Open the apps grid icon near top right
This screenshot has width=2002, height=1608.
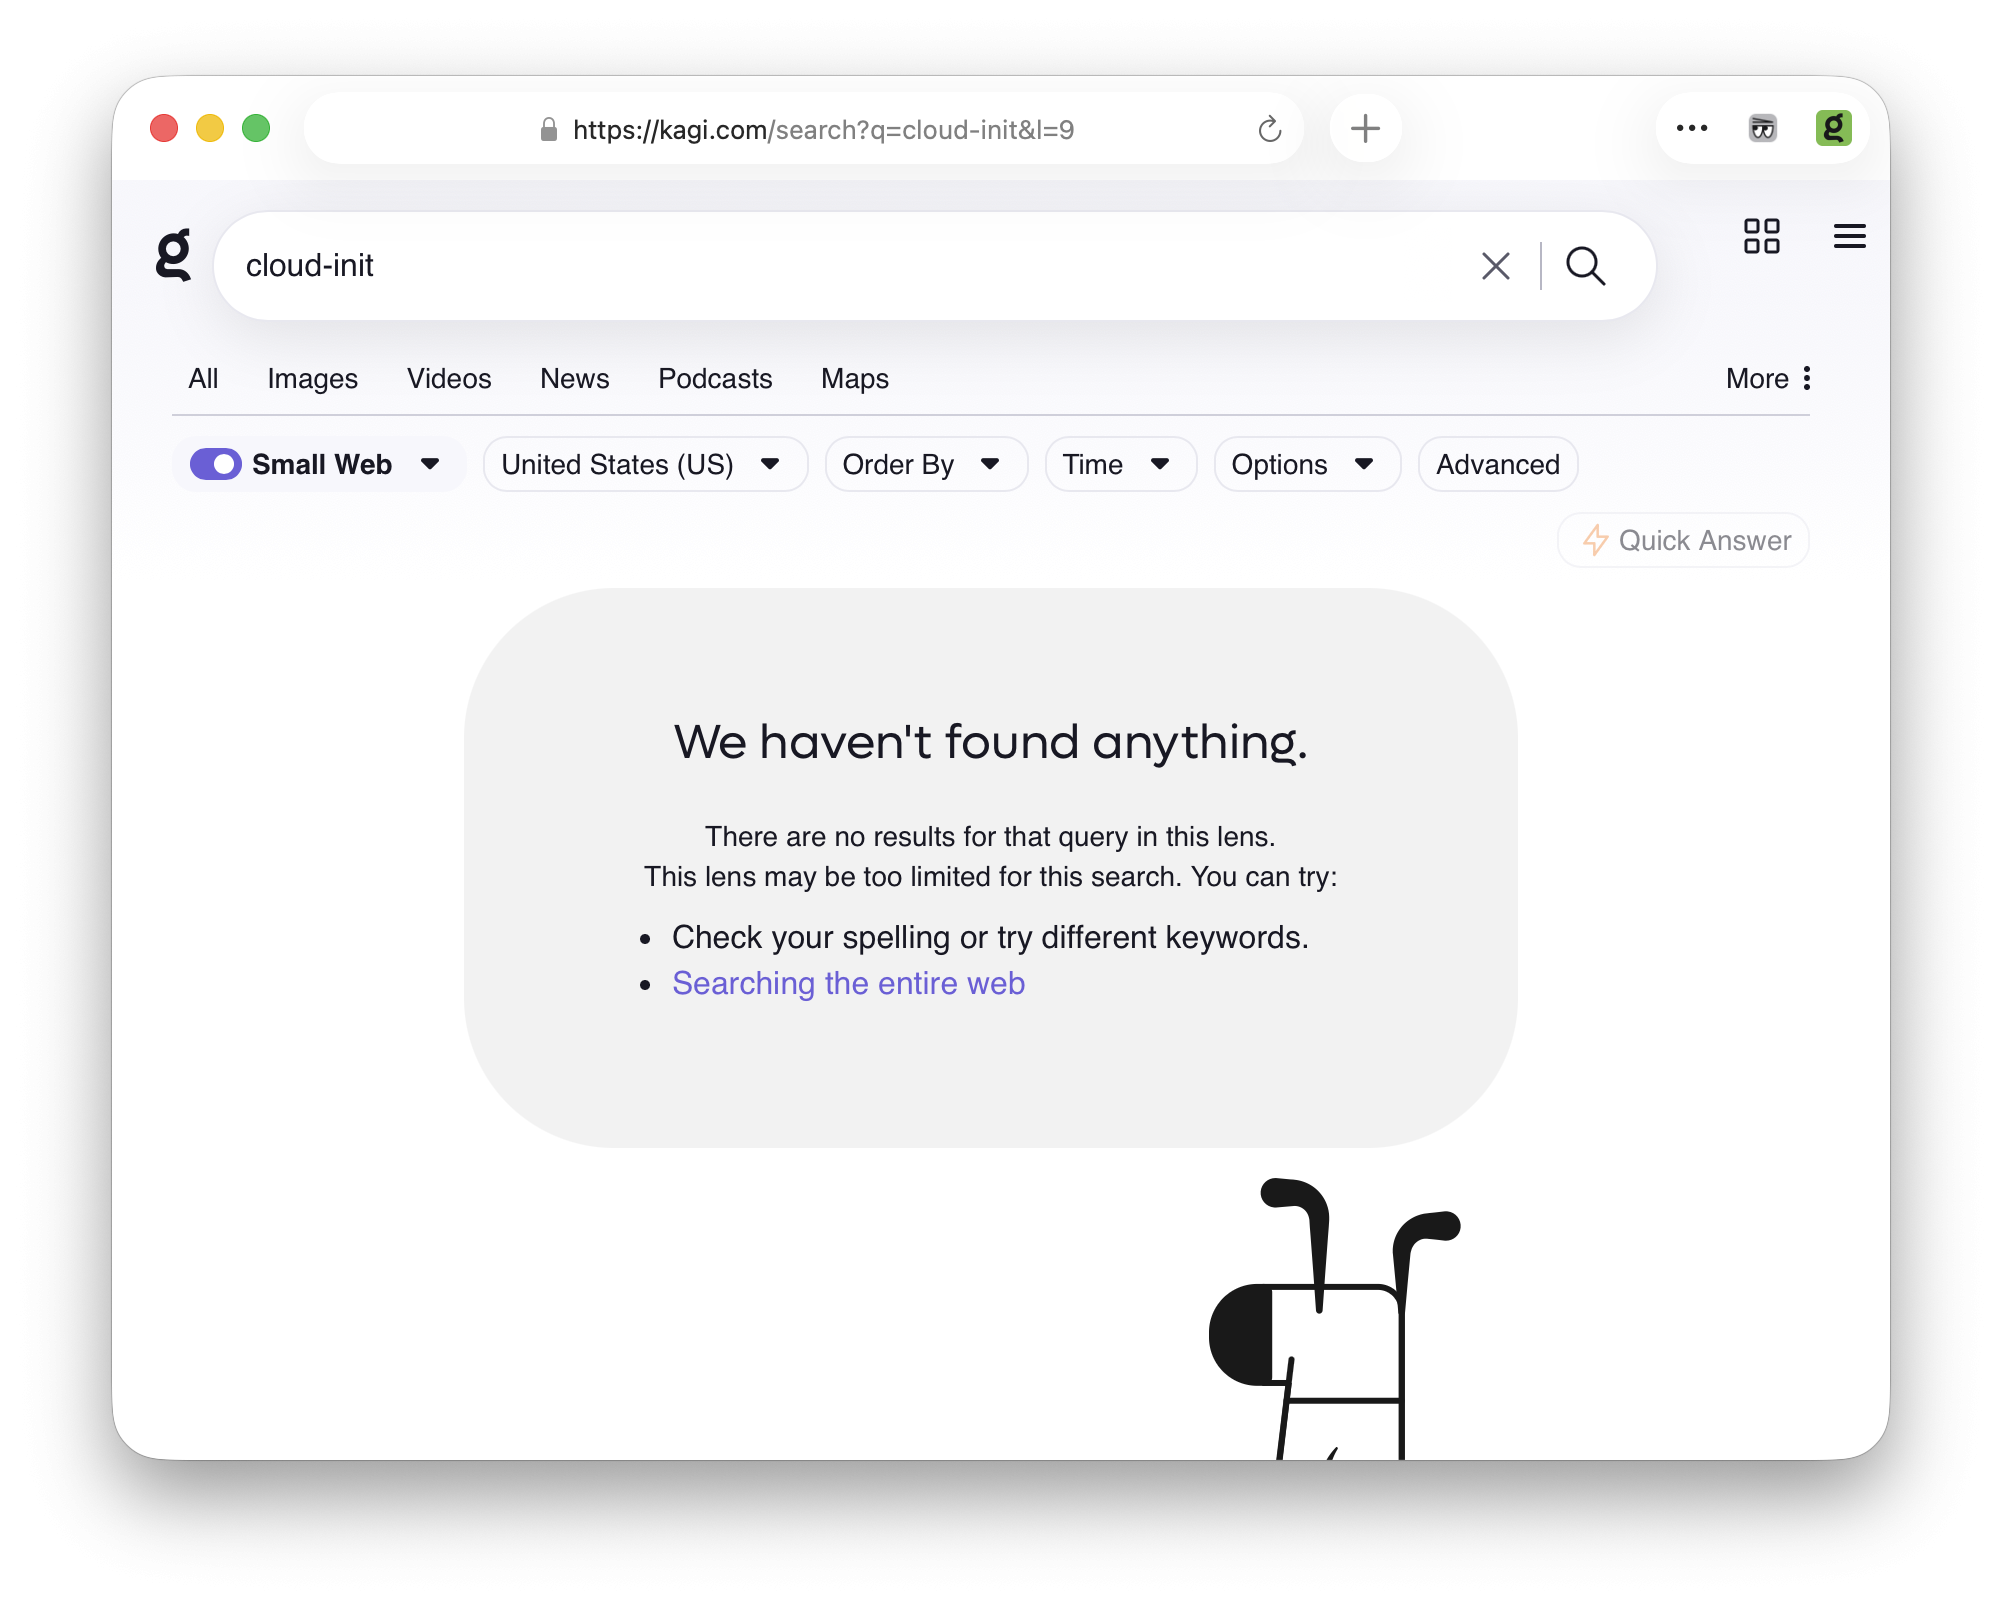point(1762,236)
